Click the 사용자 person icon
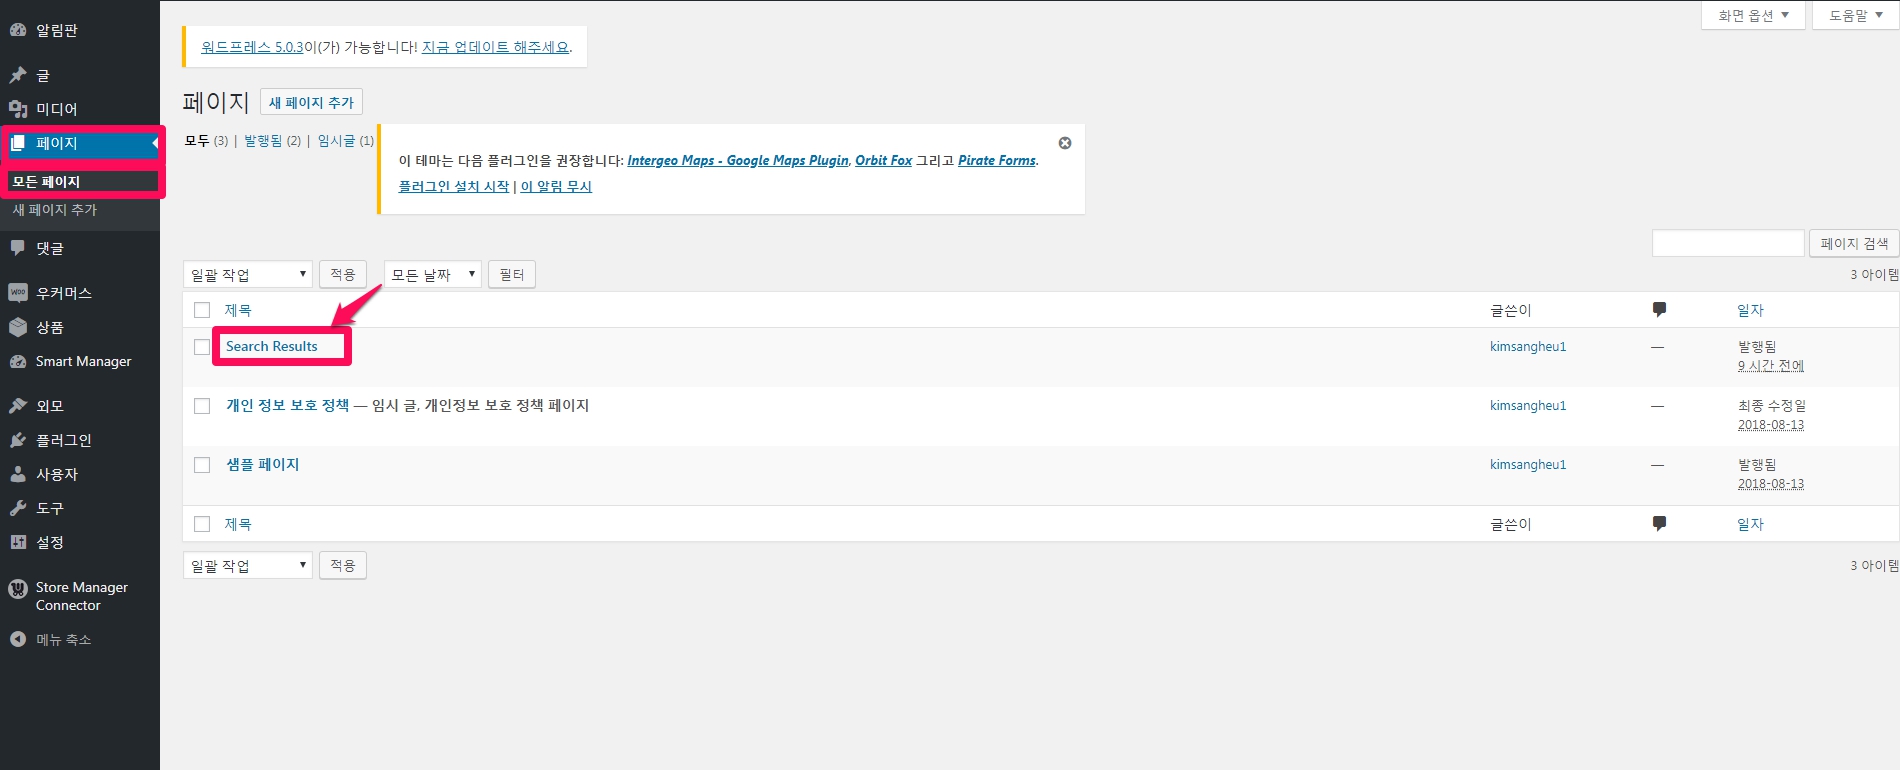 [18, 474]
